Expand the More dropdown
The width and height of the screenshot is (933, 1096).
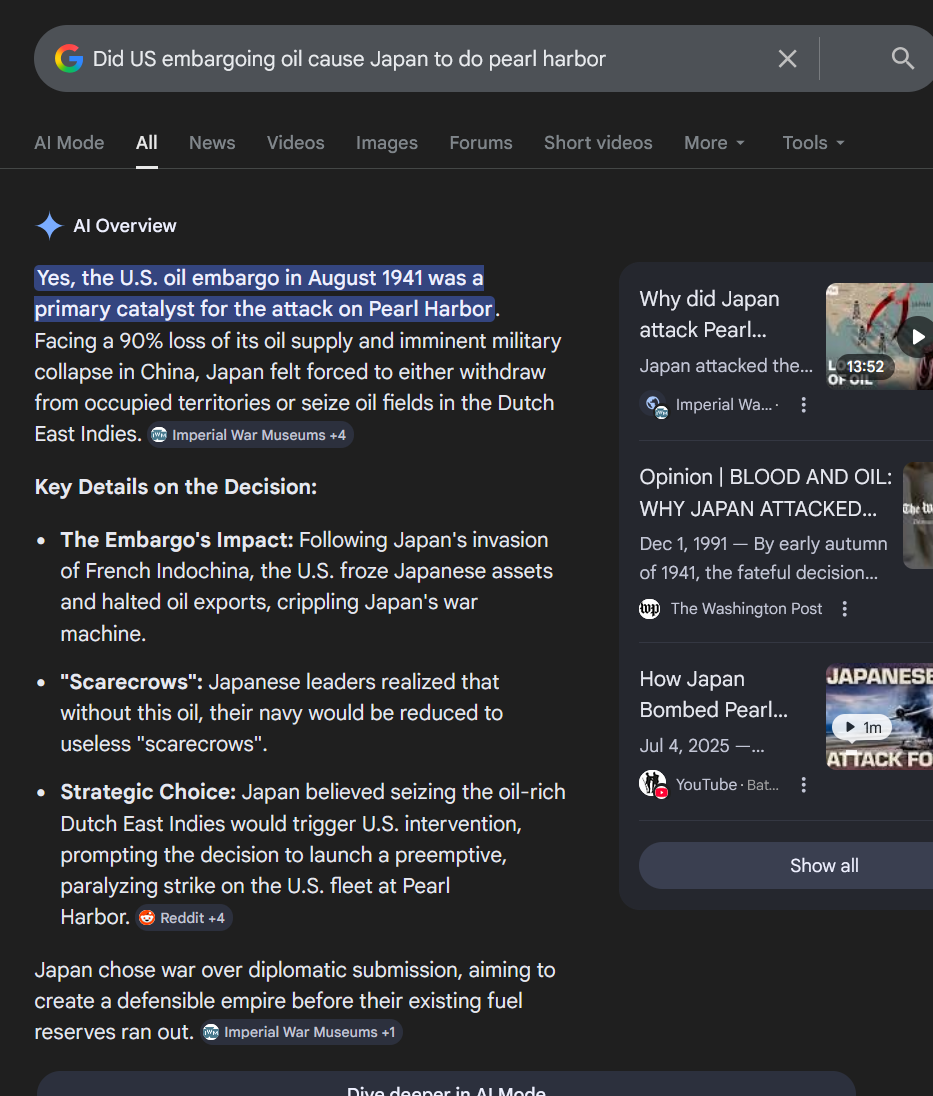714,143
